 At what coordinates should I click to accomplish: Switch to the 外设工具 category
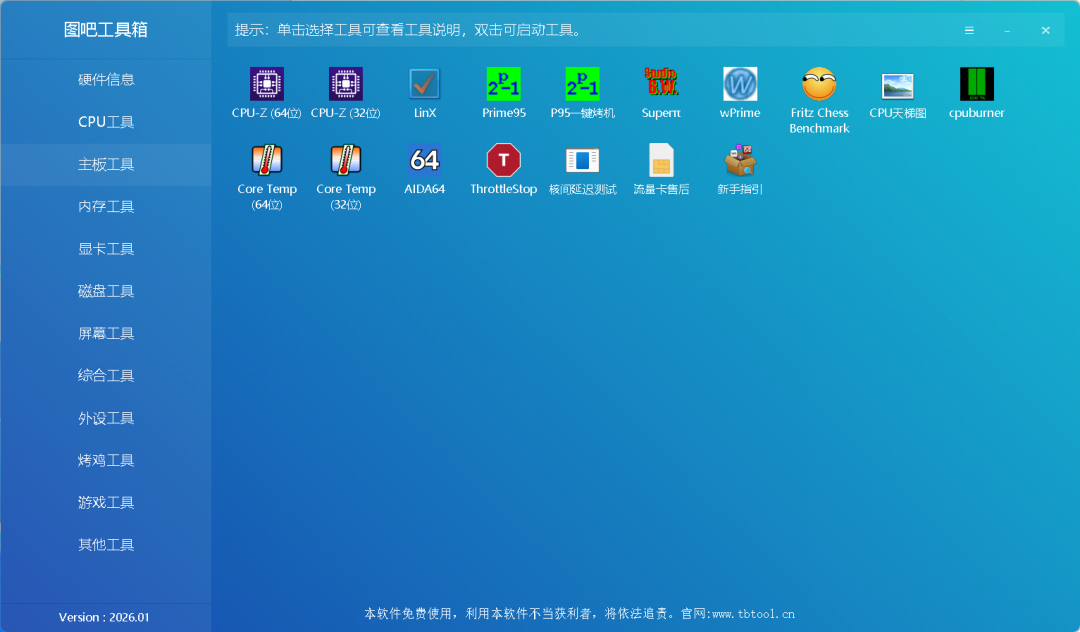pyautogui.click(x=106, y=418)
